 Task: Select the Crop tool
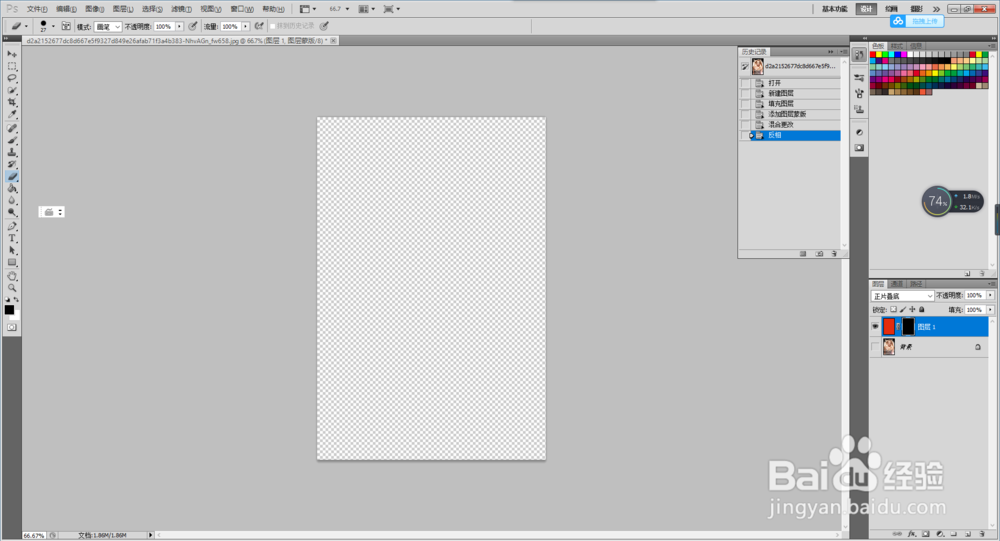[x=11, y=103]
